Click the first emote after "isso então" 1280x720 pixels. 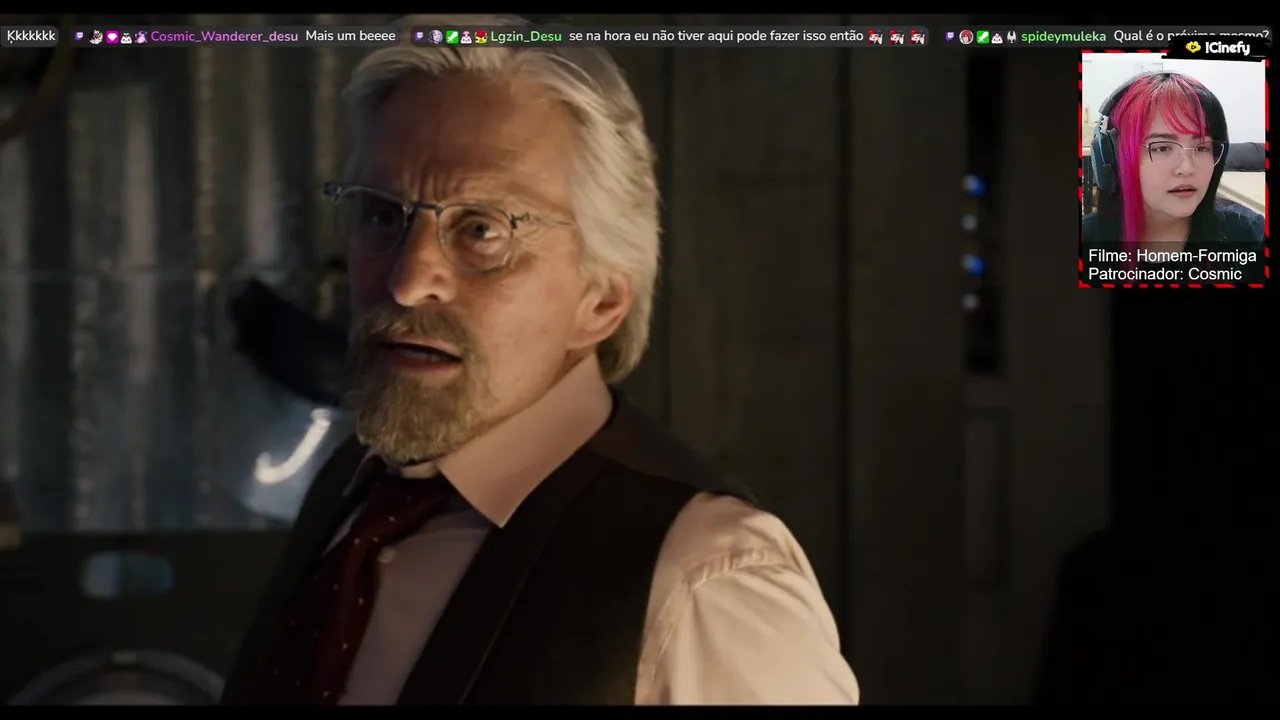click(875, 37)
